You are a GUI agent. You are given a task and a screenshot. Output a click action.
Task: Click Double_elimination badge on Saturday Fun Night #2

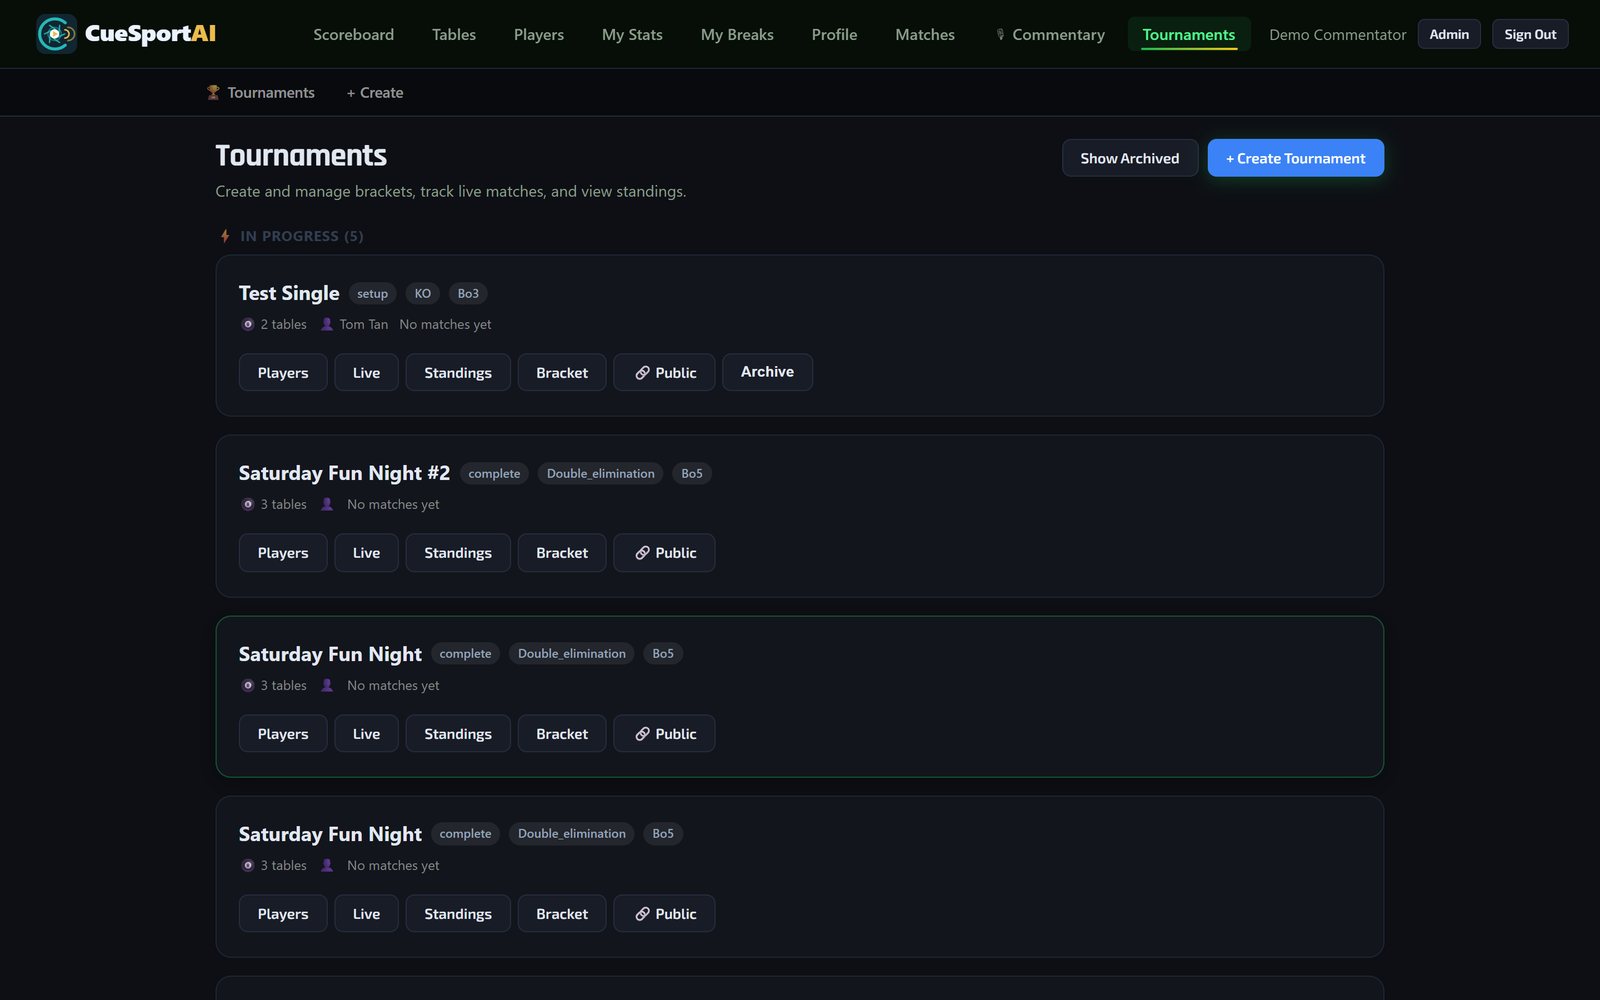601,473
